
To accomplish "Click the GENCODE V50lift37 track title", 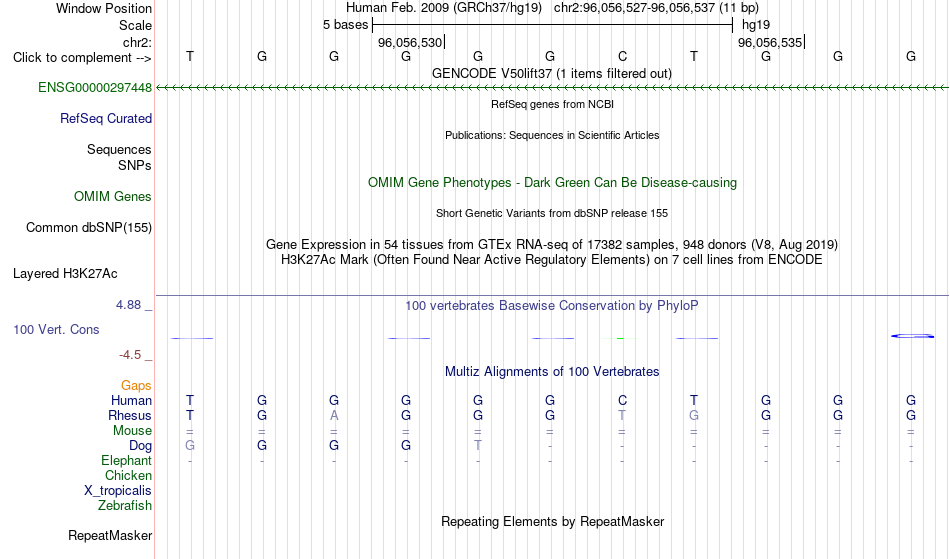I will point(551,73).
